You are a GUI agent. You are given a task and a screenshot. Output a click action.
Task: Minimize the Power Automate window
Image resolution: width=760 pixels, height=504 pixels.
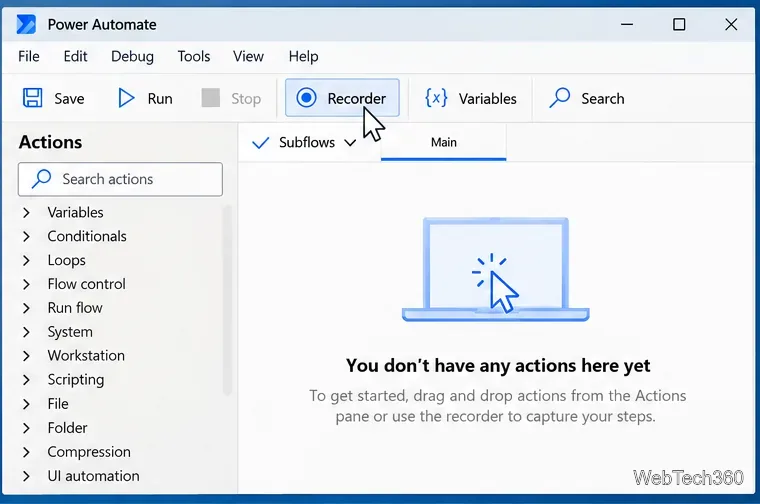tap(627, 24)
